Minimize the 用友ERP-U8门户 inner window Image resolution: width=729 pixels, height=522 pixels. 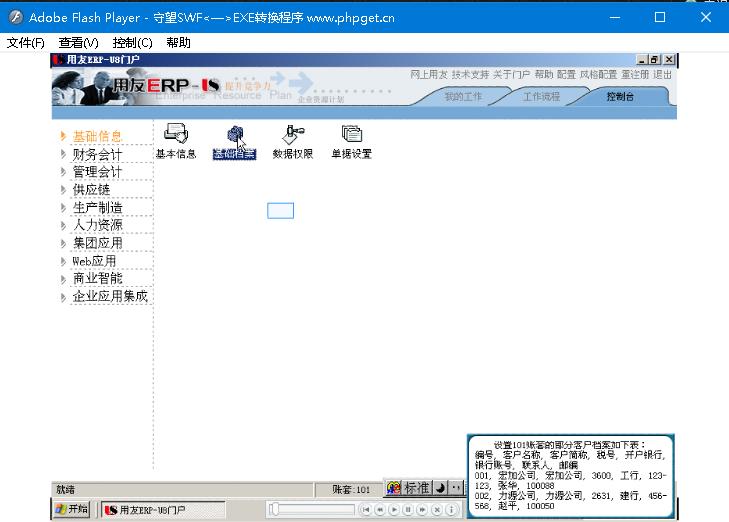click(x=642, y=59)
